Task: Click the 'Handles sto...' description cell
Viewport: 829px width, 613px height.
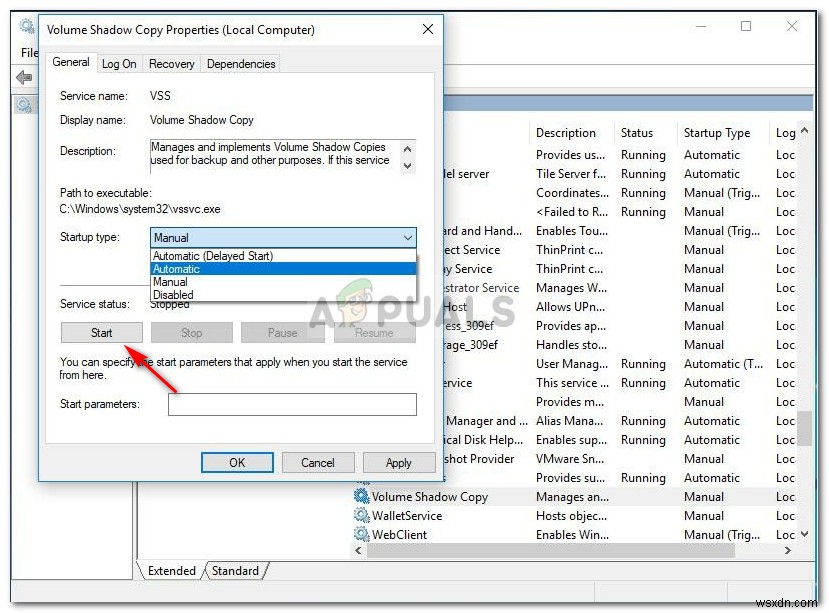Action: pyautogui.click(x=571, y=345)
